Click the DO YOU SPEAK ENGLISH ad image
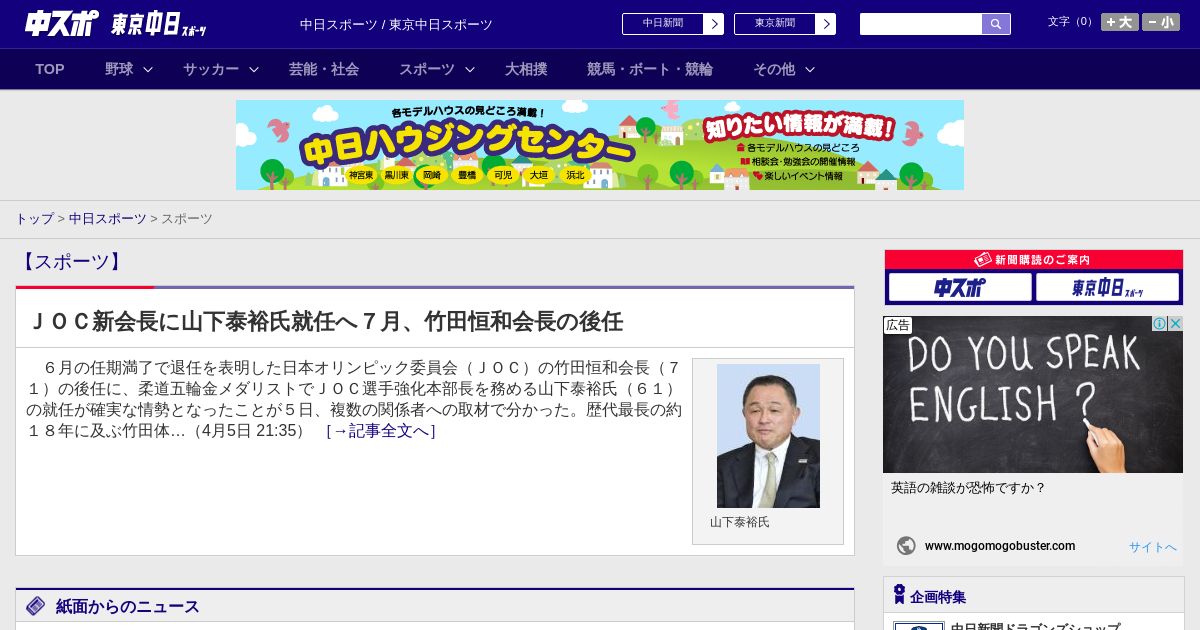The height and width of the screenshot is (630, 1200). [1033, 395]
